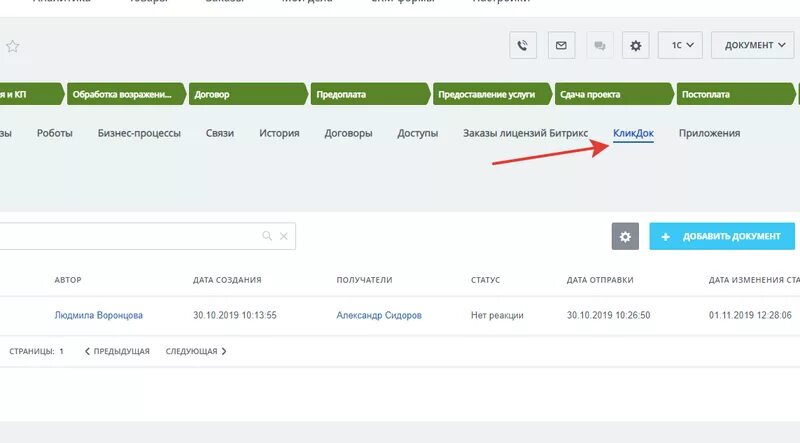Open the ДОКУМЕНТ dropdown menu

(753, 45)
